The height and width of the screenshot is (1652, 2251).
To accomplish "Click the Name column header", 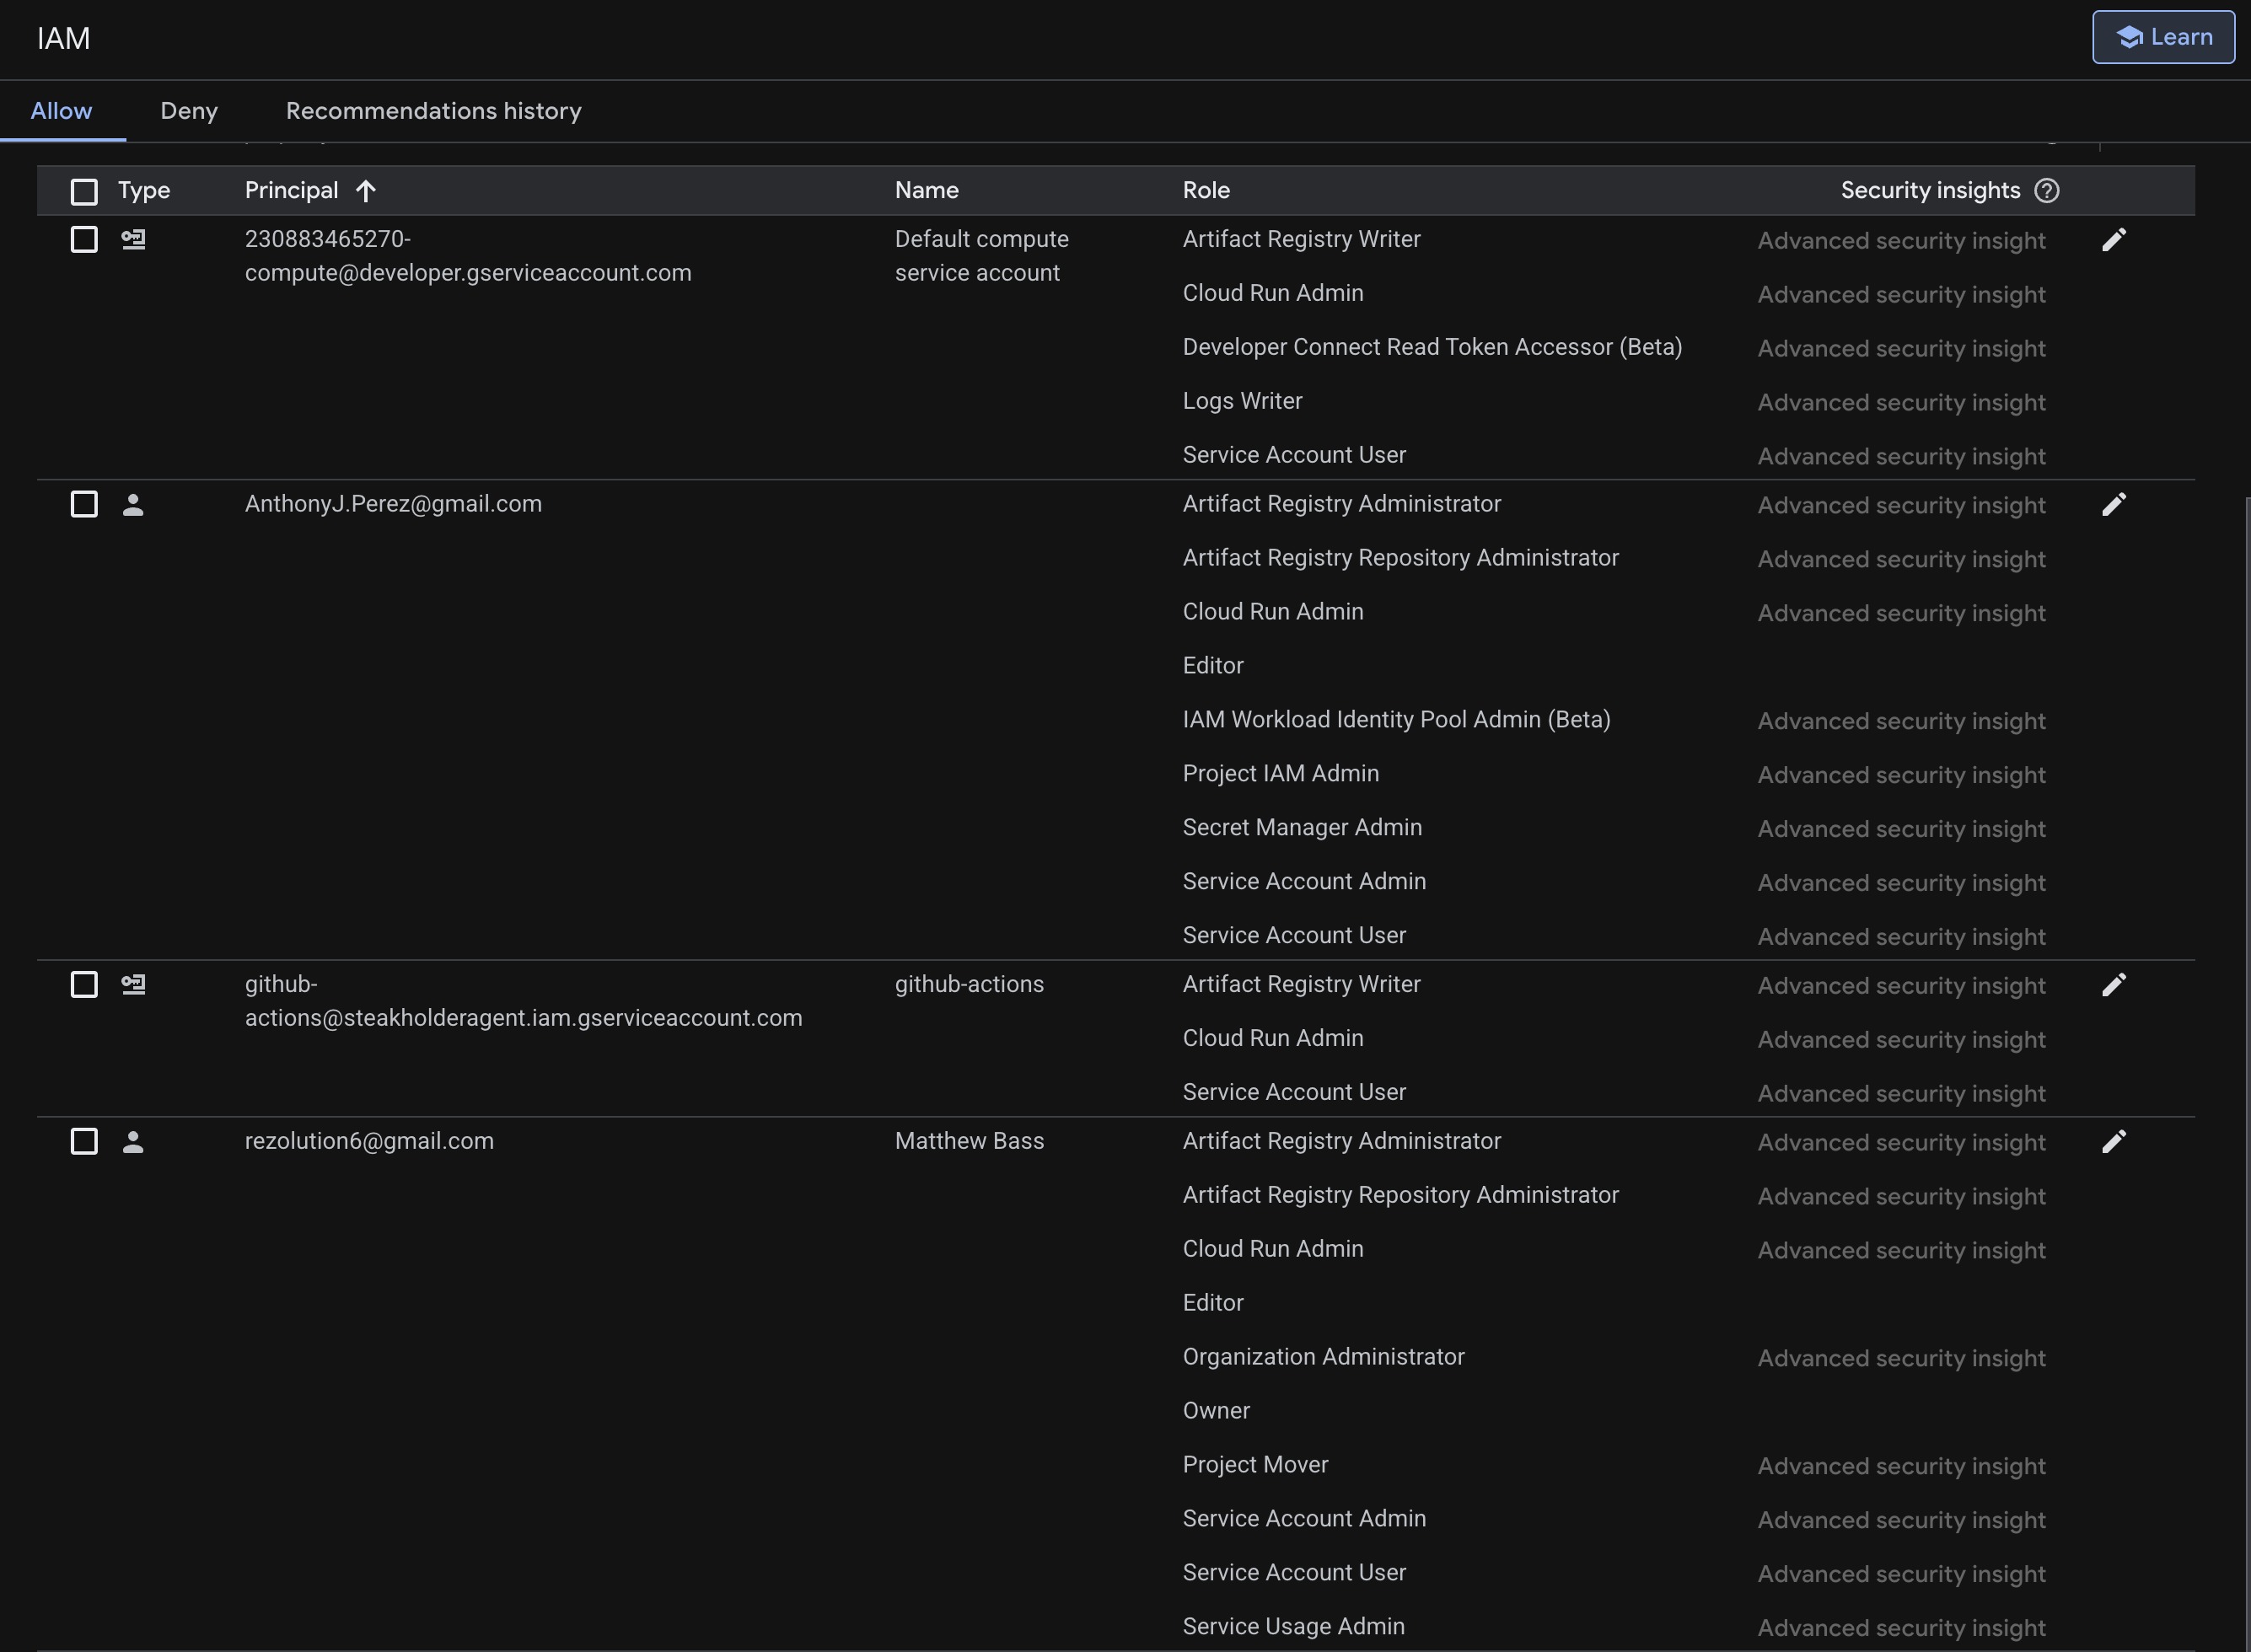I will pyautogui.click(x=926, y=191).
